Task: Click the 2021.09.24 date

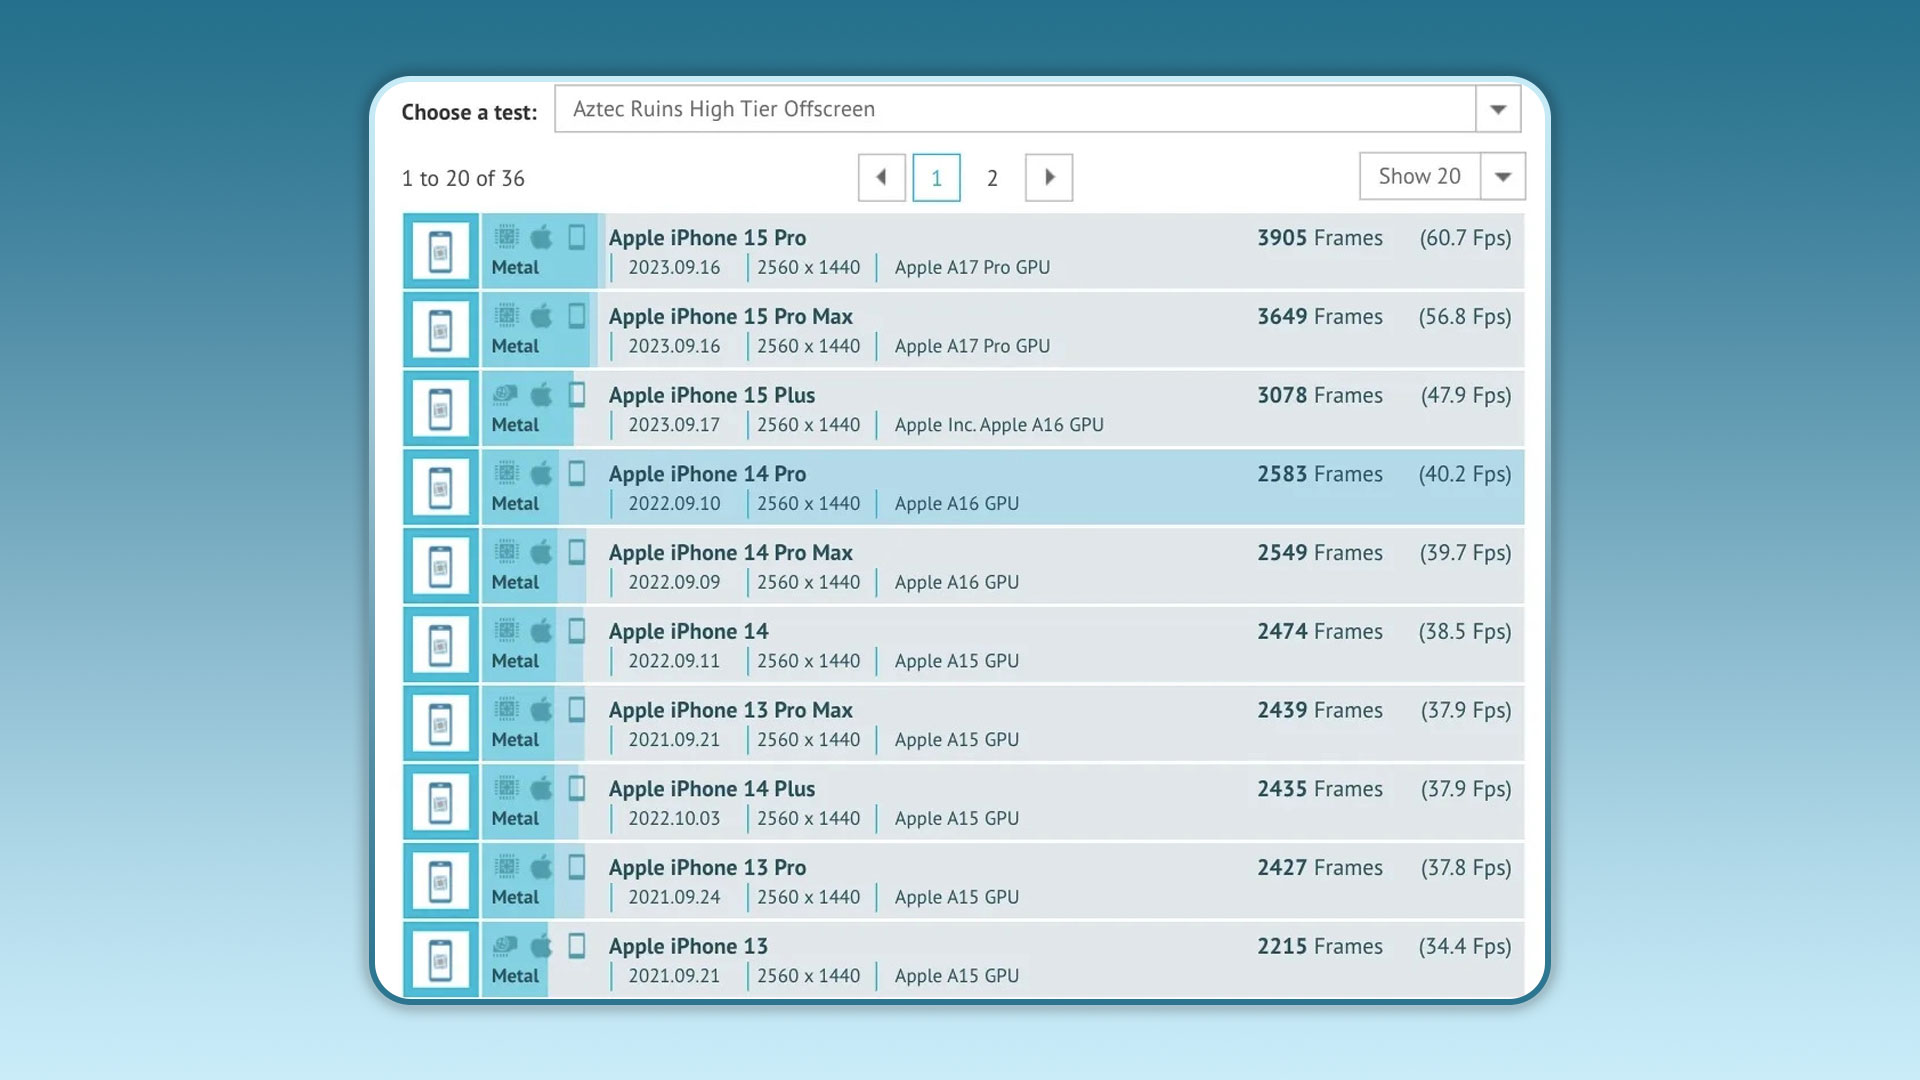Action: [674, 897]
